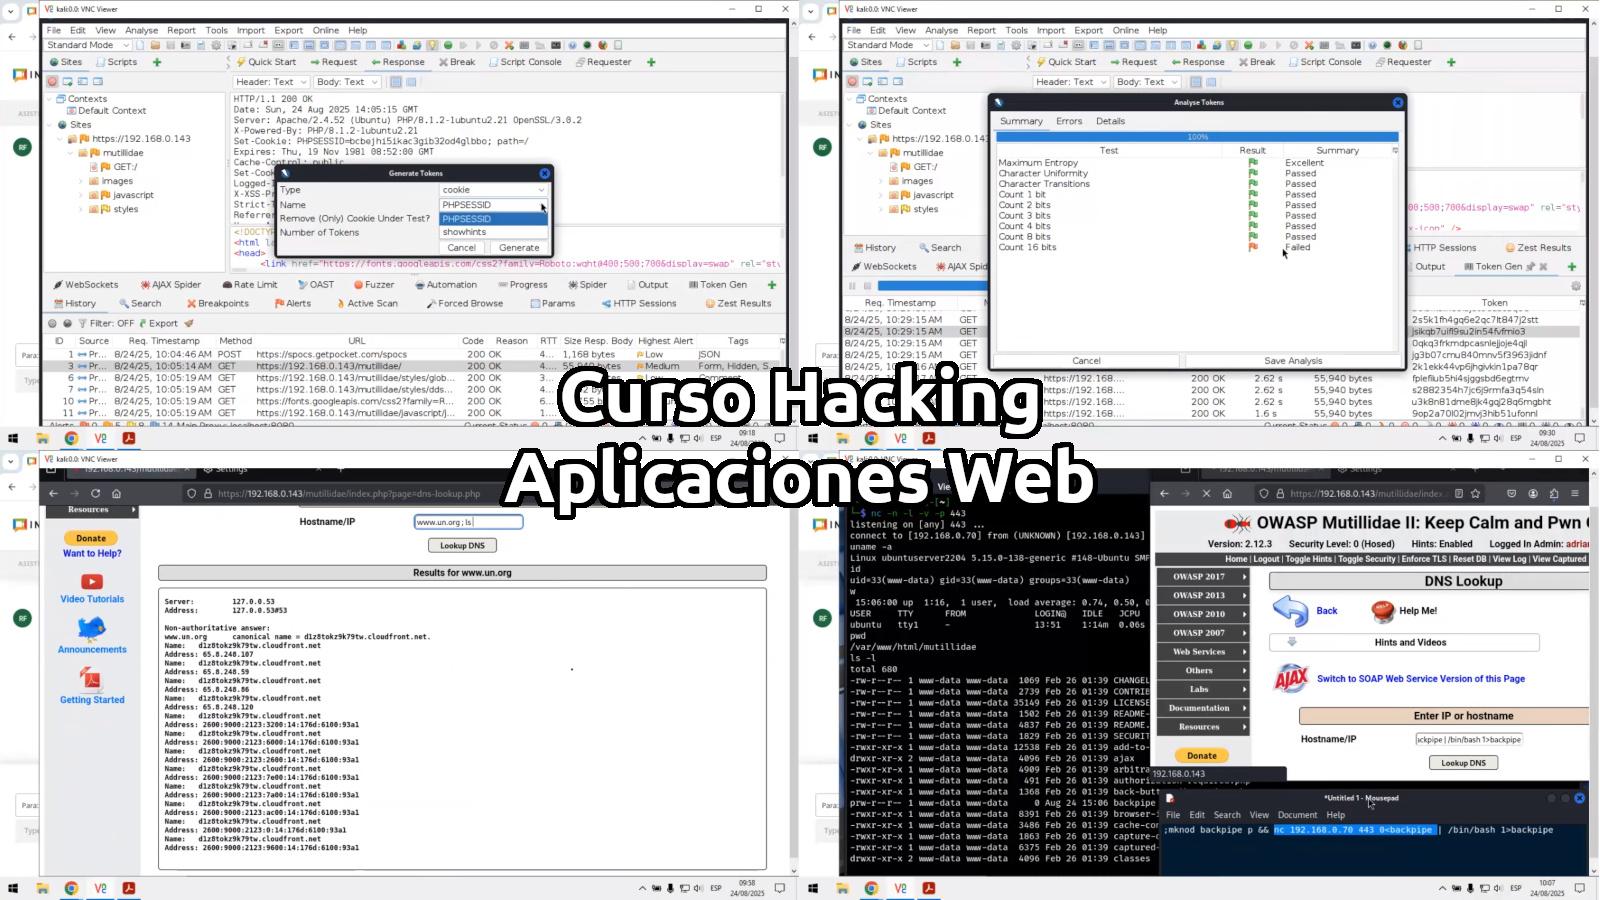Viewport: 1600px width, 900px height.
Task: Expand the Hints and Videos section
Action: click(1404, 642)
